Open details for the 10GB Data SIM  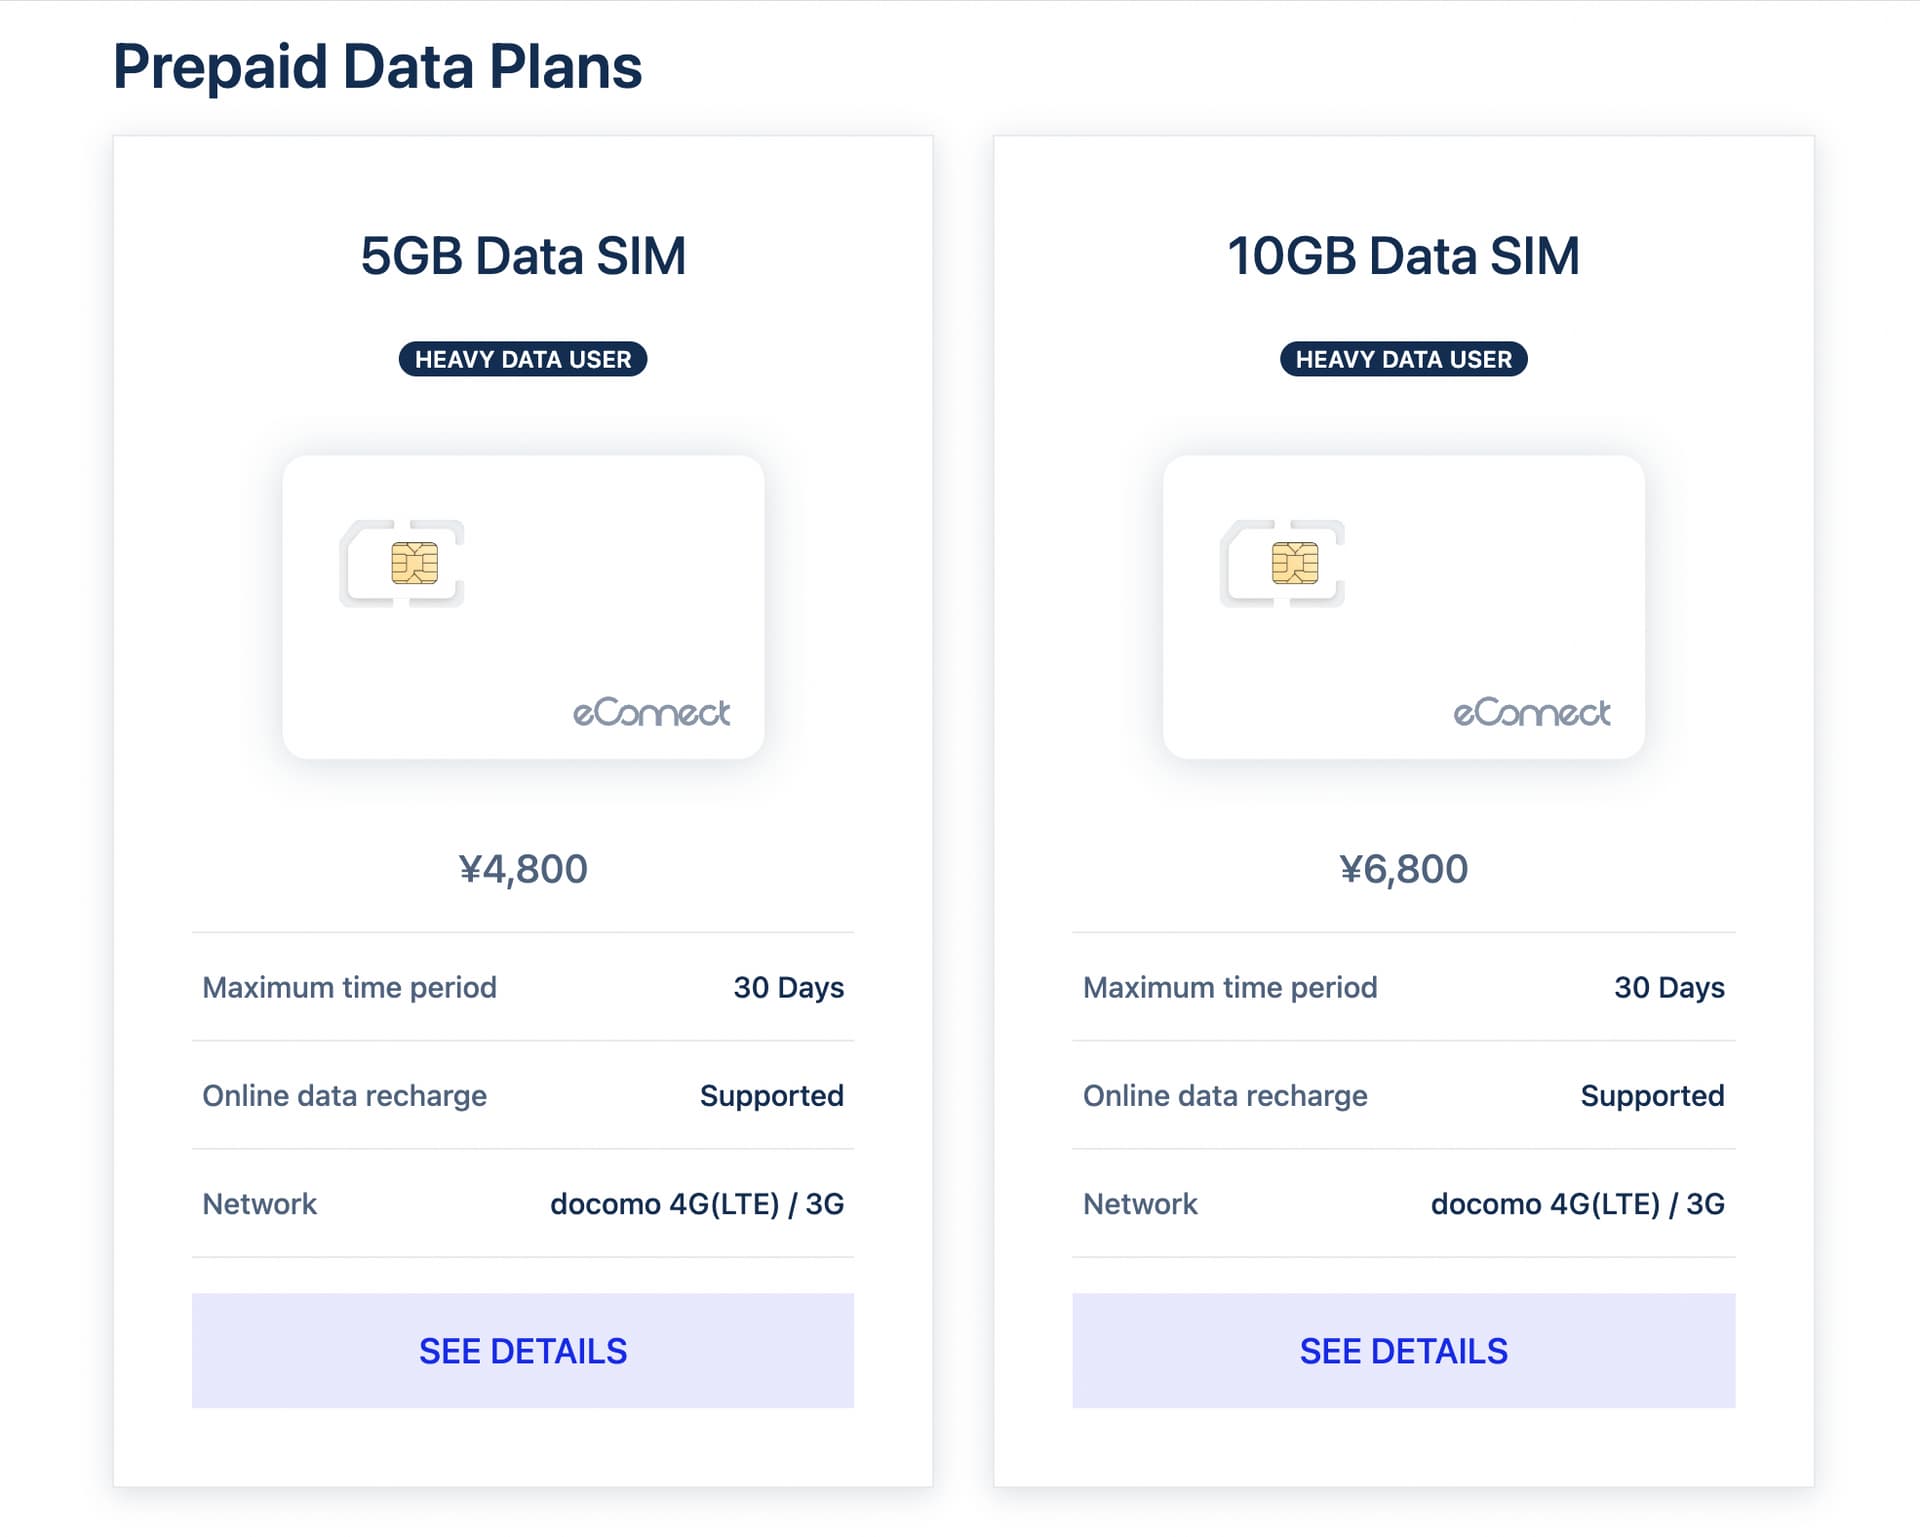click(x=1404, y=1351)
